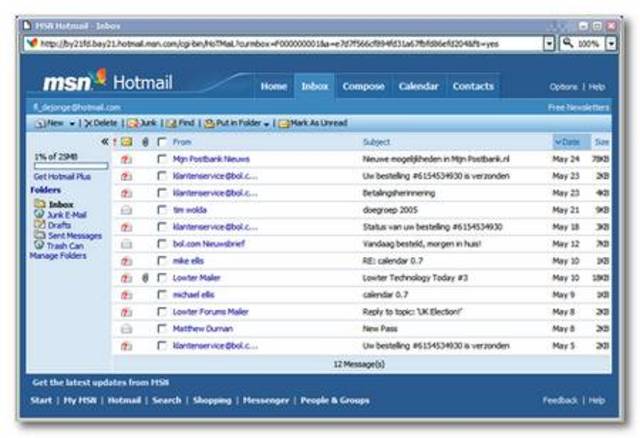Sort by the priority exclamation column
640x438 pixels.
coord(115,142)
